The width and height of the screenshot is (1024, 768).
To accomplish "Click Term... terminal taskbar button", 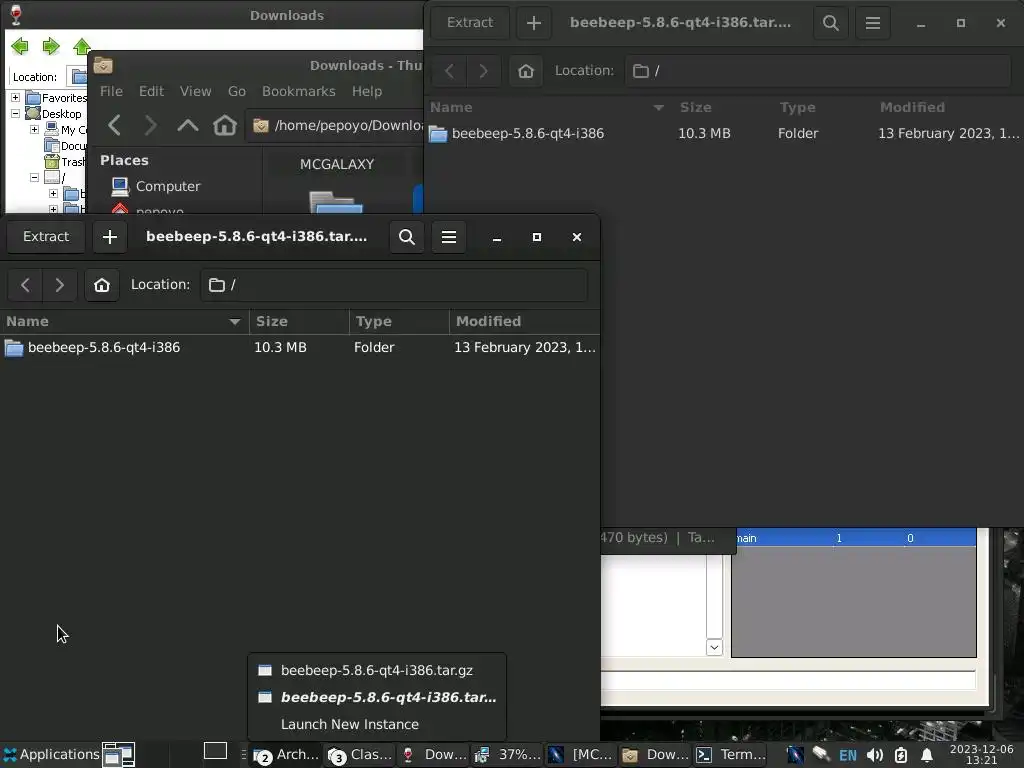I will 730,754.
